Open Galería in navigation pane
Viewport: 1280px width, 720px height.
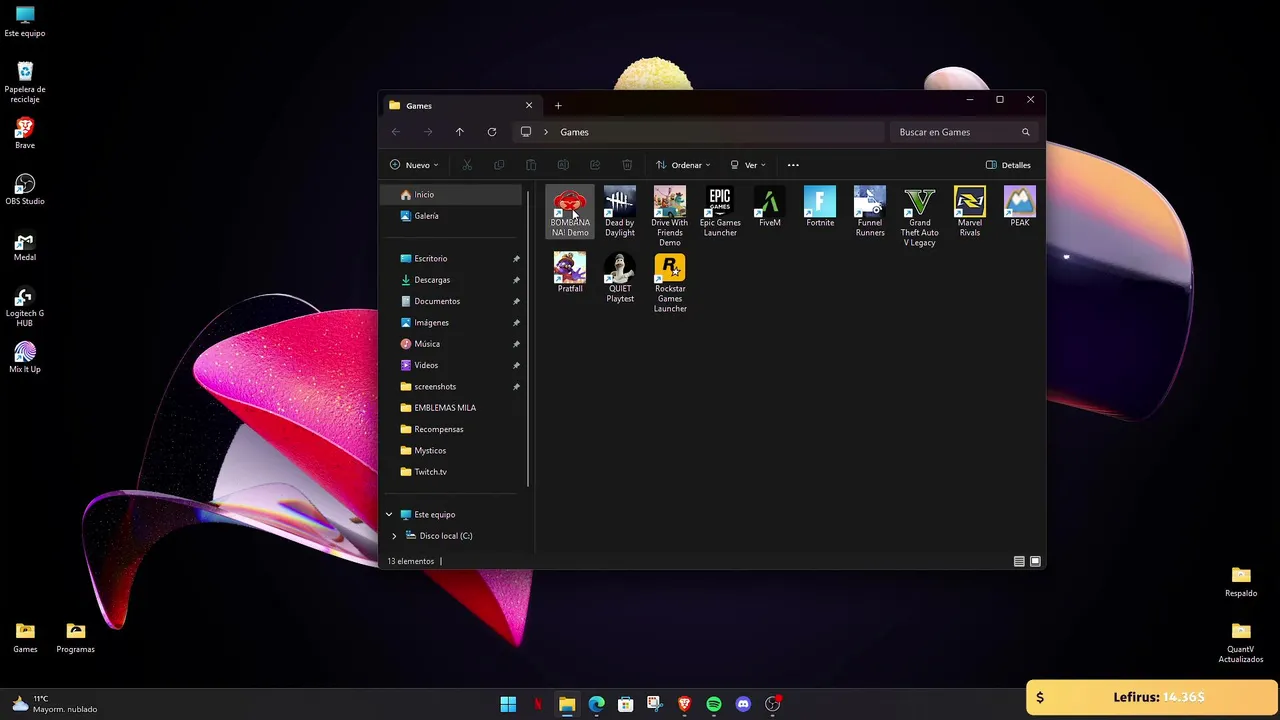click(453, 216)
